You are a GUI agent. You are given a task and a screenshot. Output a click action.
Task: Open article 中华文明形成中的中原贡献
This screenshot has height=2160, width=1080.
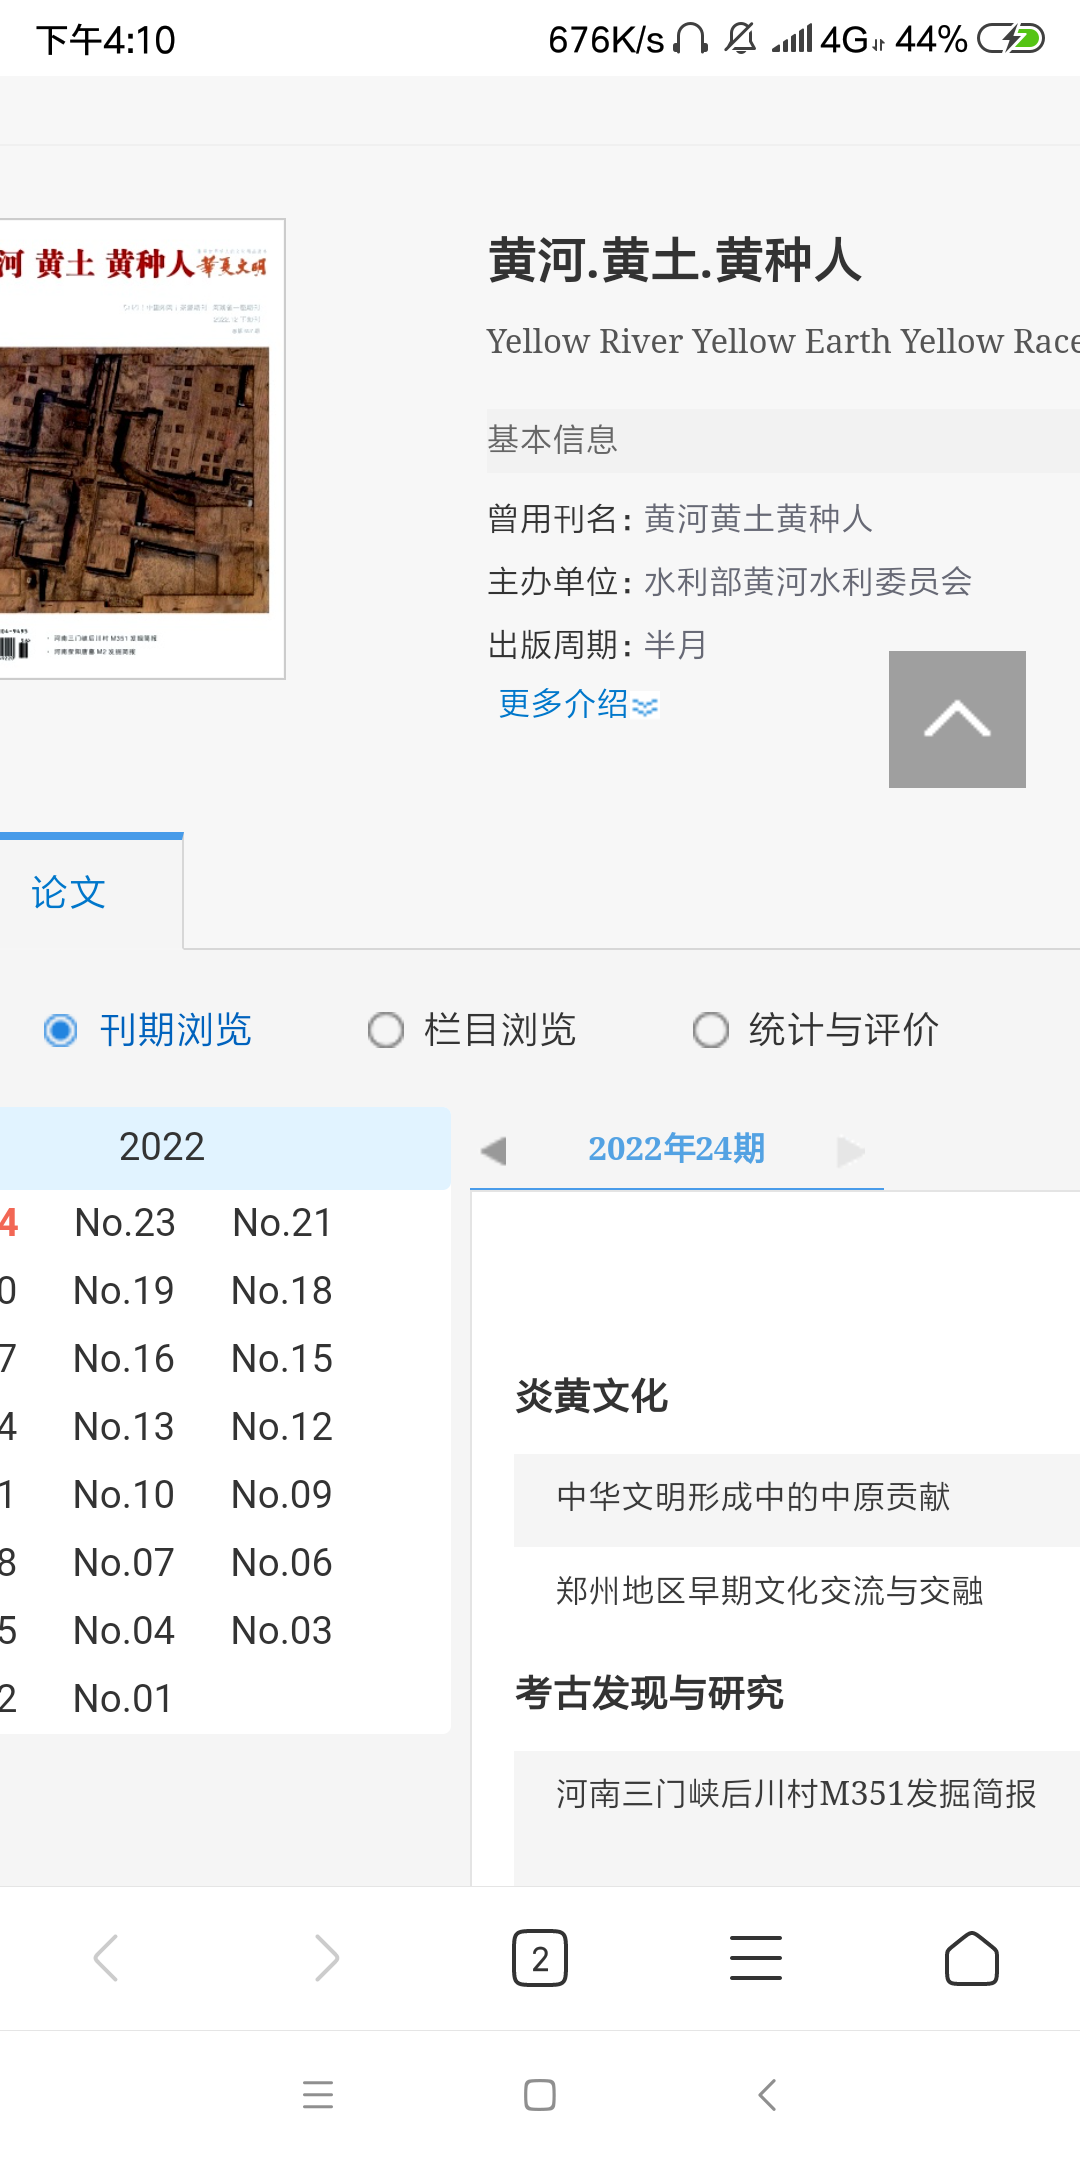[x=753, y=1497]
